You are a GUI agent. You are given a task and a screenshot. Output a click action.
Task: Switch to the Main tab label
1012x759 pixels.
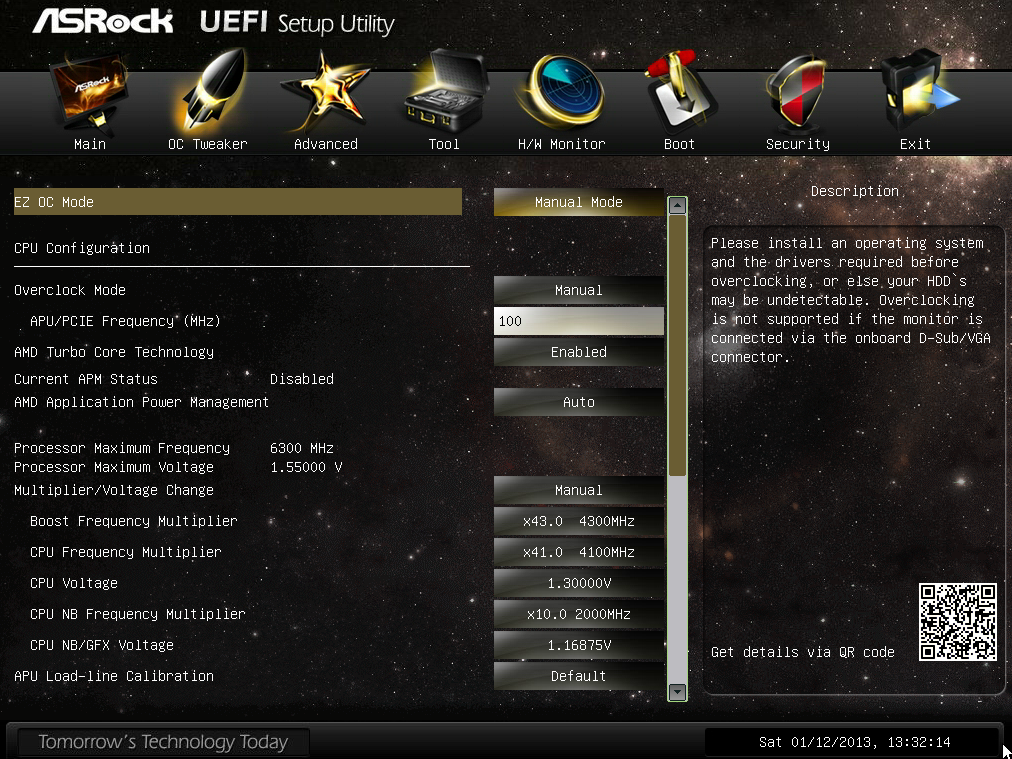90,144
